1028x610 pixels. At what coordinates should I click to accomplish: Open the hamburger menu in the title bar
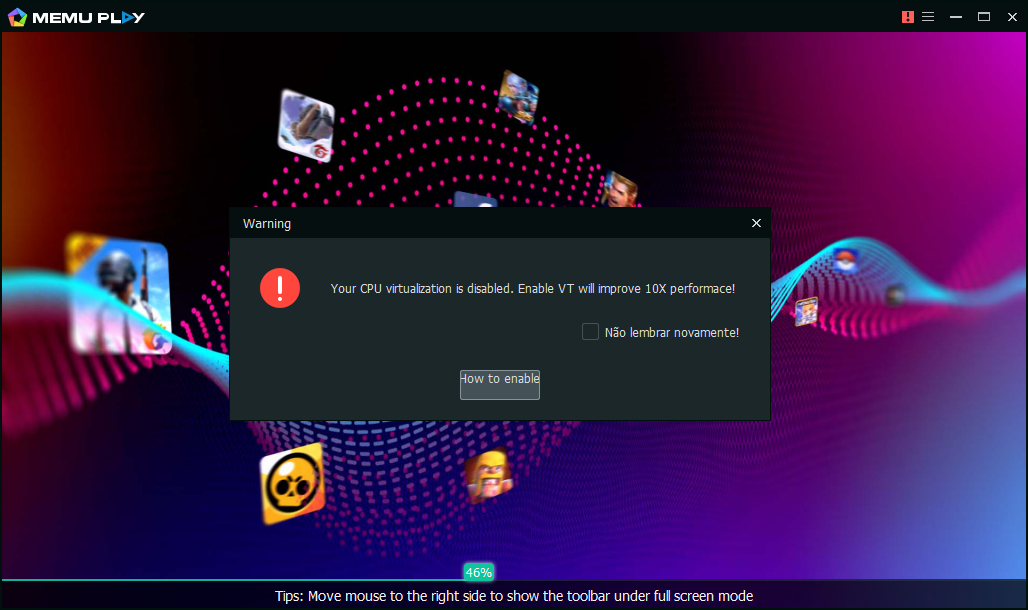928,17
